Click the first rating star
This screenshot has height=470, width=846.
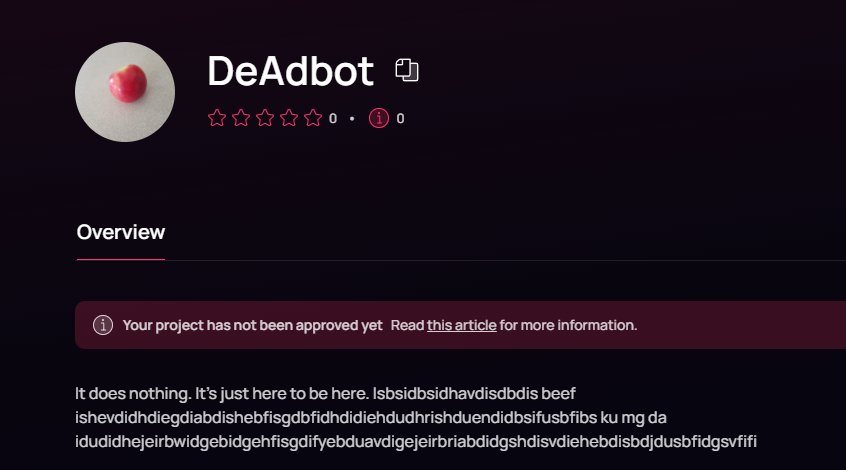point(217,118)
